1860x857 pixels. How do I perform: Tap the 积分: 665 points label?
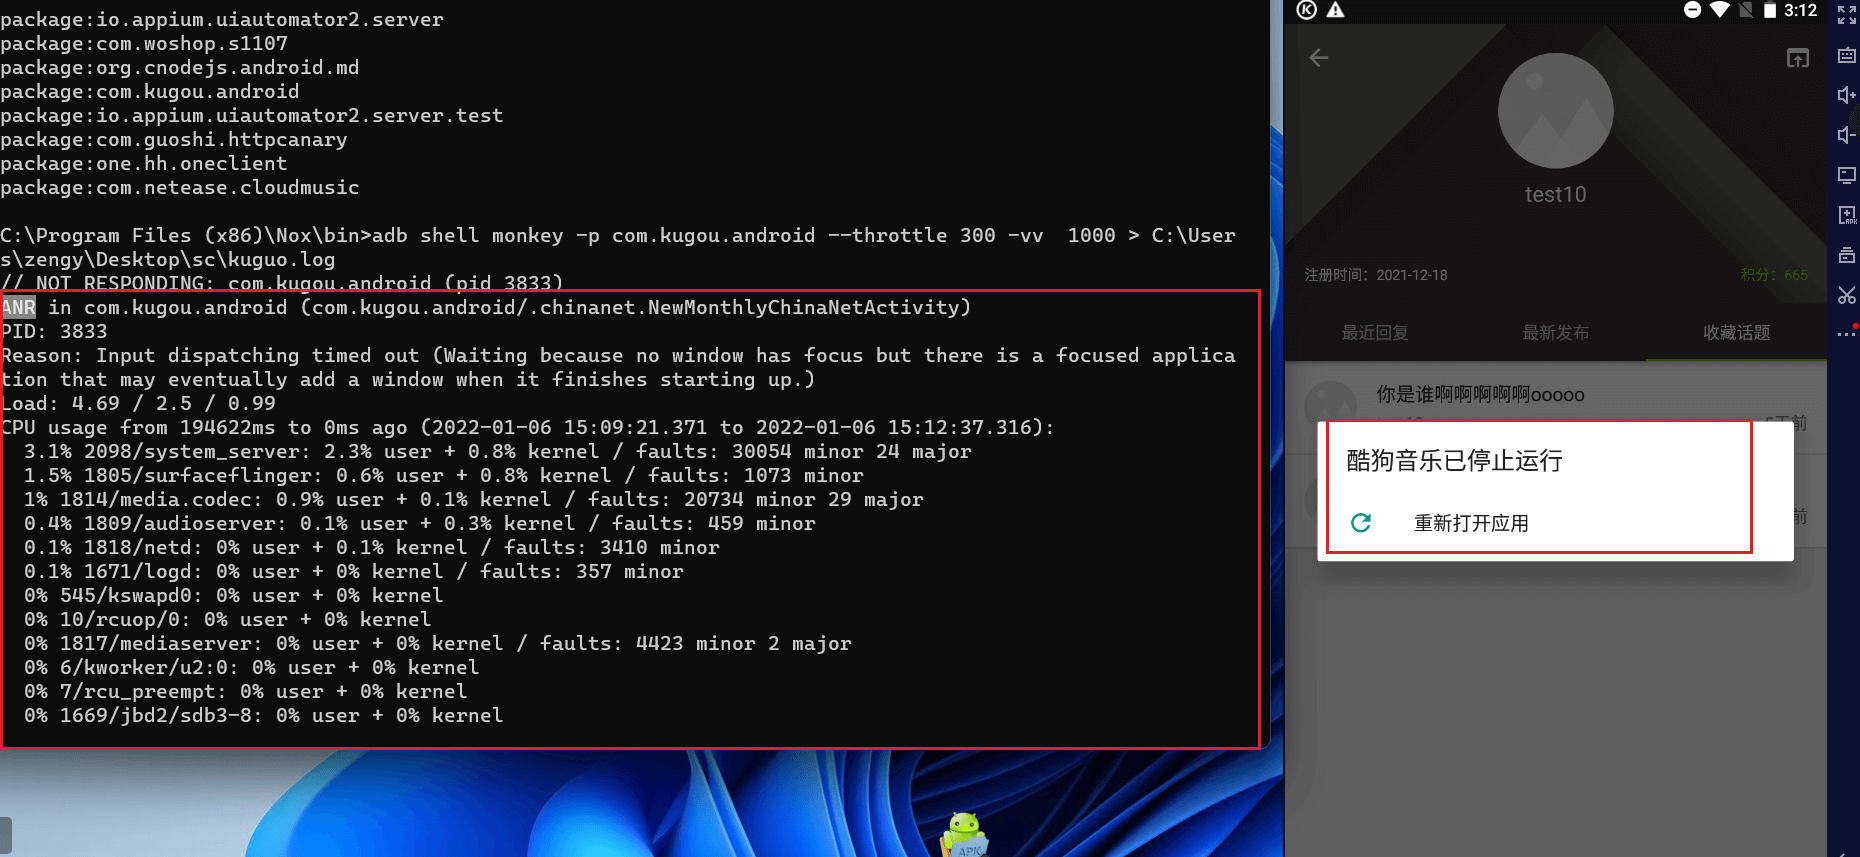pyautogui.click(x=1774, y=275)
